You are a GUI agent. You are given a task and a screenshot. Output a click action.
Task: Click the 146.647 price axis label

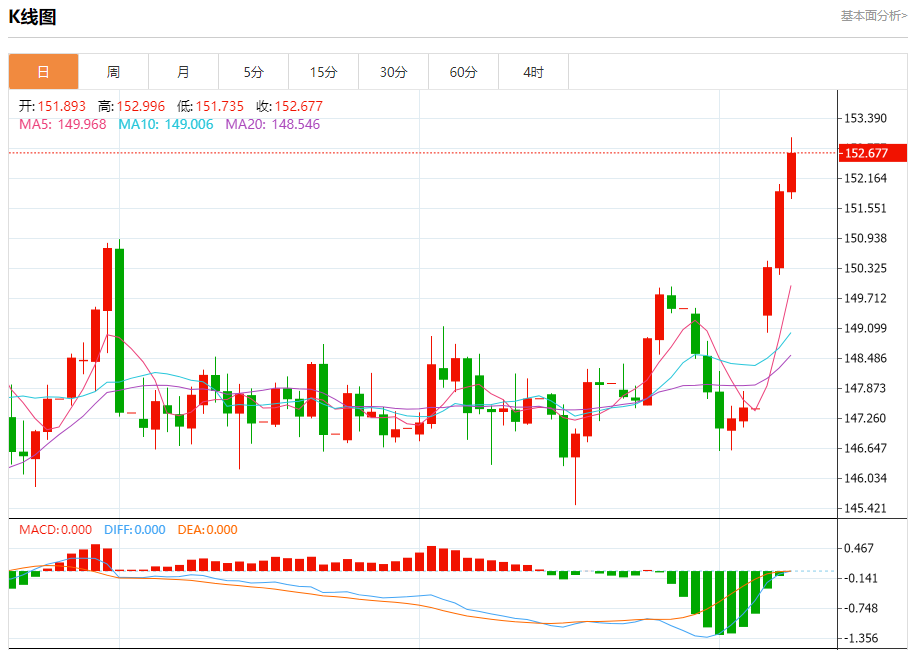tap(865, 448)
